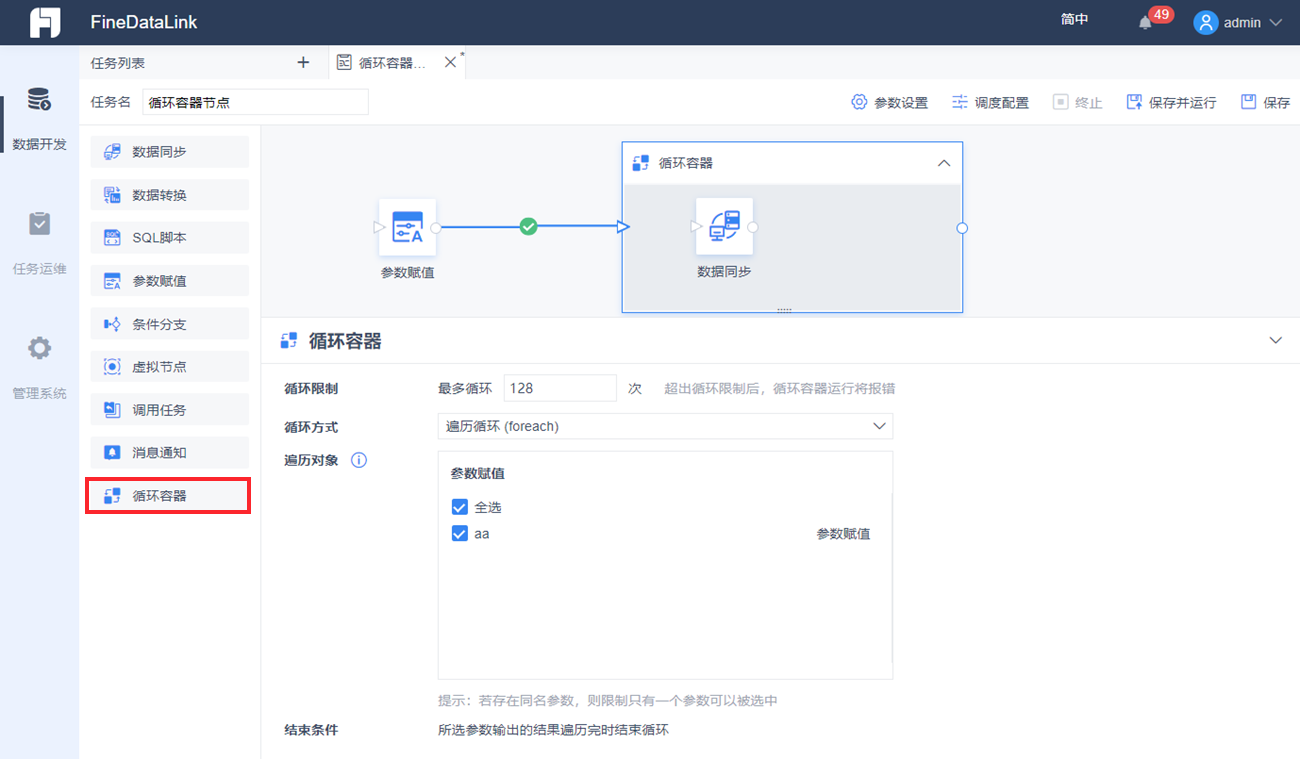
Task: Click the 循环容器 header icon on the canvas
Action: 641,163
